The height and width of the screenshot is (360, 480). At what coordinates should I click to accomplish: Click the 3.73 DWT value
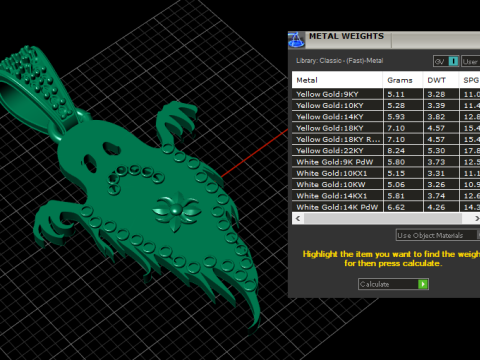[x=436, y=162]
